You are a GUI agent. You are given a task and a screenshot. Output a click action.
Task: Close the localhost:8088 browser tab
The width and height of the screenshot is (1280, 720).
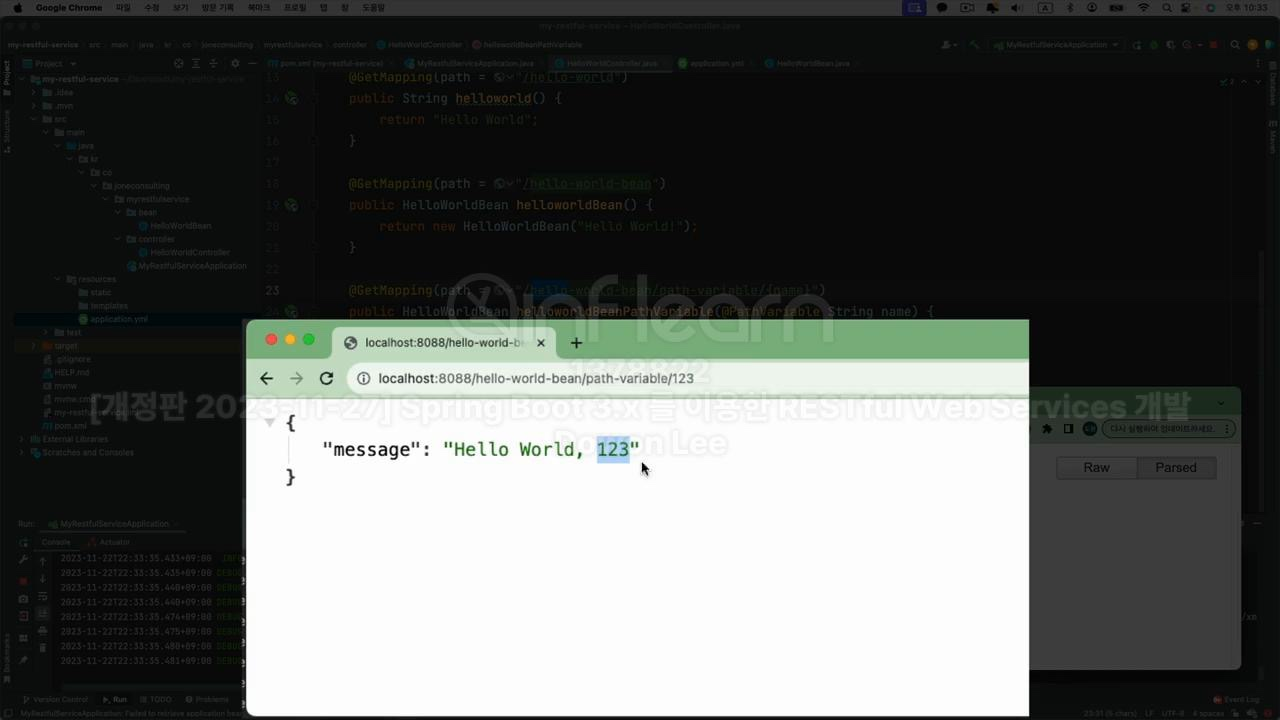[541, 343]
